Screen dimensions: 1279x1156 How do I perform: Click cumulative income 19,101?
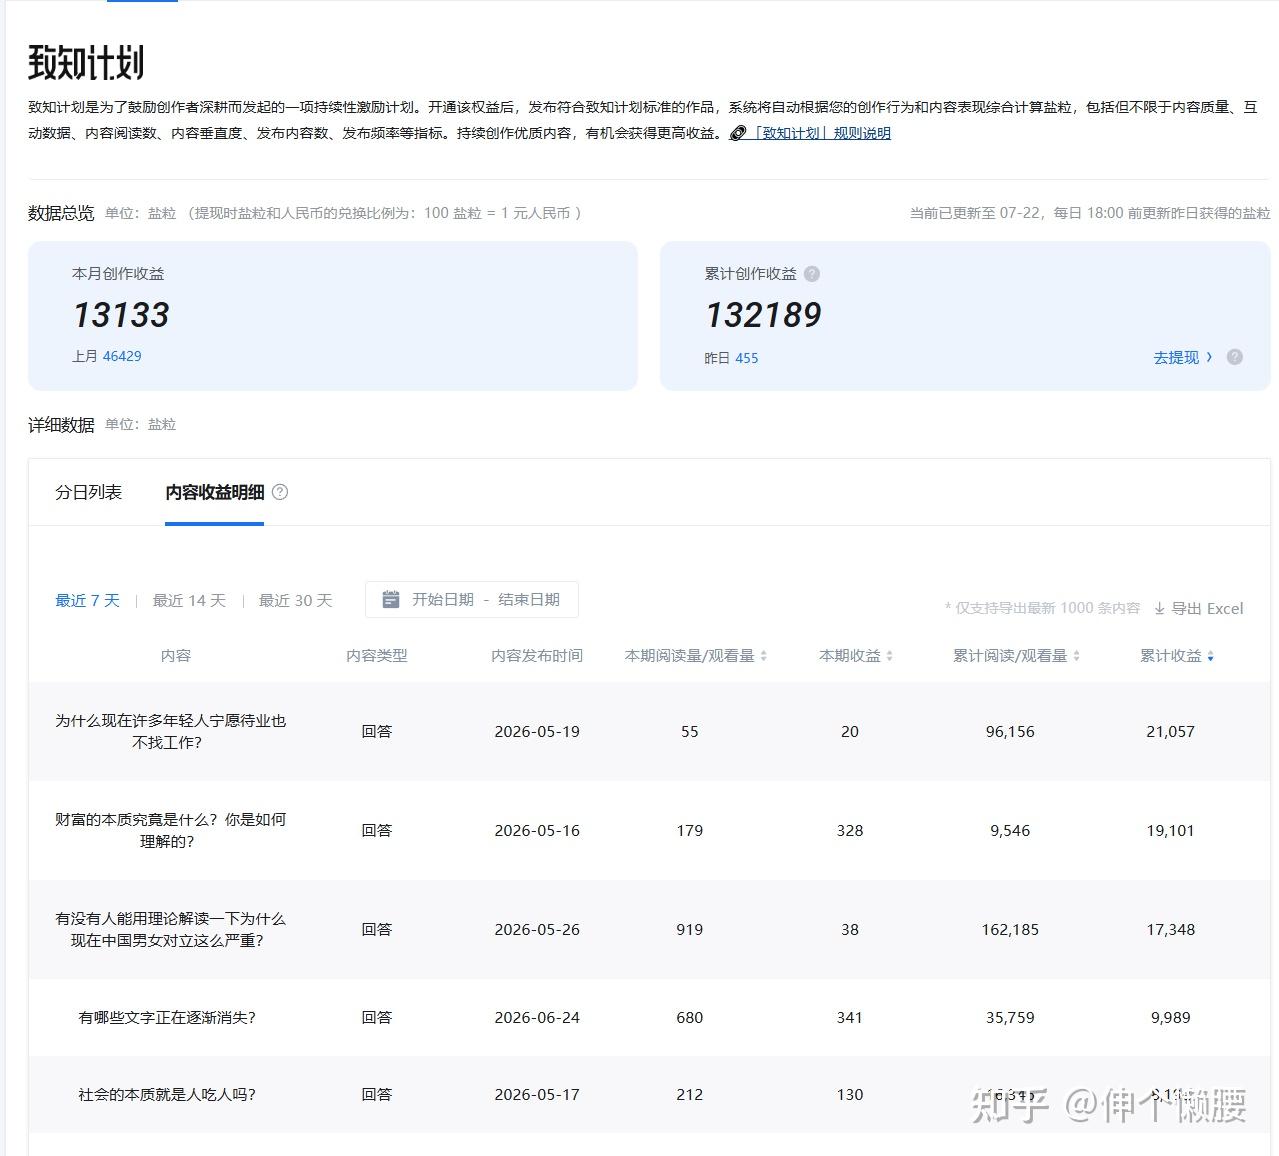(x=1170, y=830)
